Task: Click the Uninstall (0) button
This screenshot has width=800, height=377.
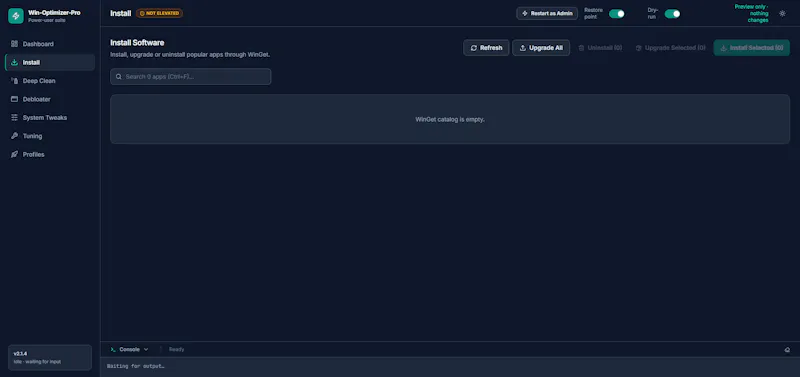Action: (x=600, y=48)
